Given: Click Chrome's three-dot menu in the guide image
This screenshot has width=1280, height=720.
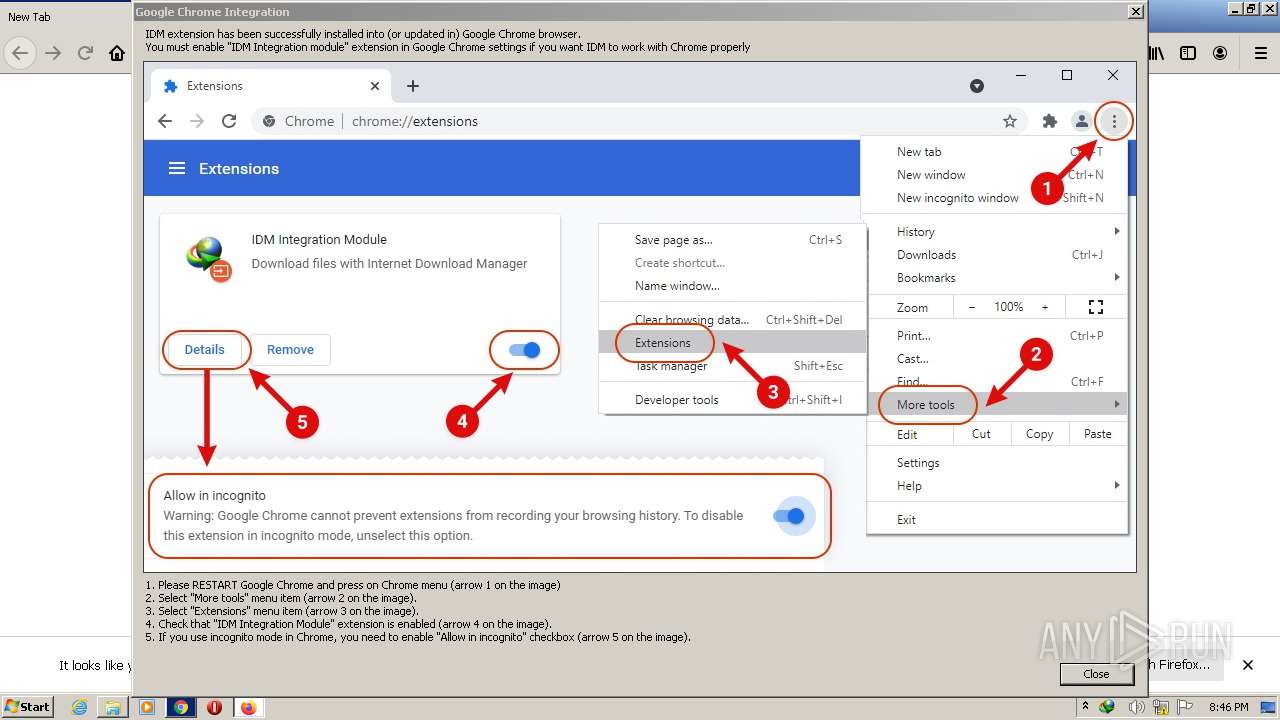Looking at the screenshot, I should (1114, 121).
